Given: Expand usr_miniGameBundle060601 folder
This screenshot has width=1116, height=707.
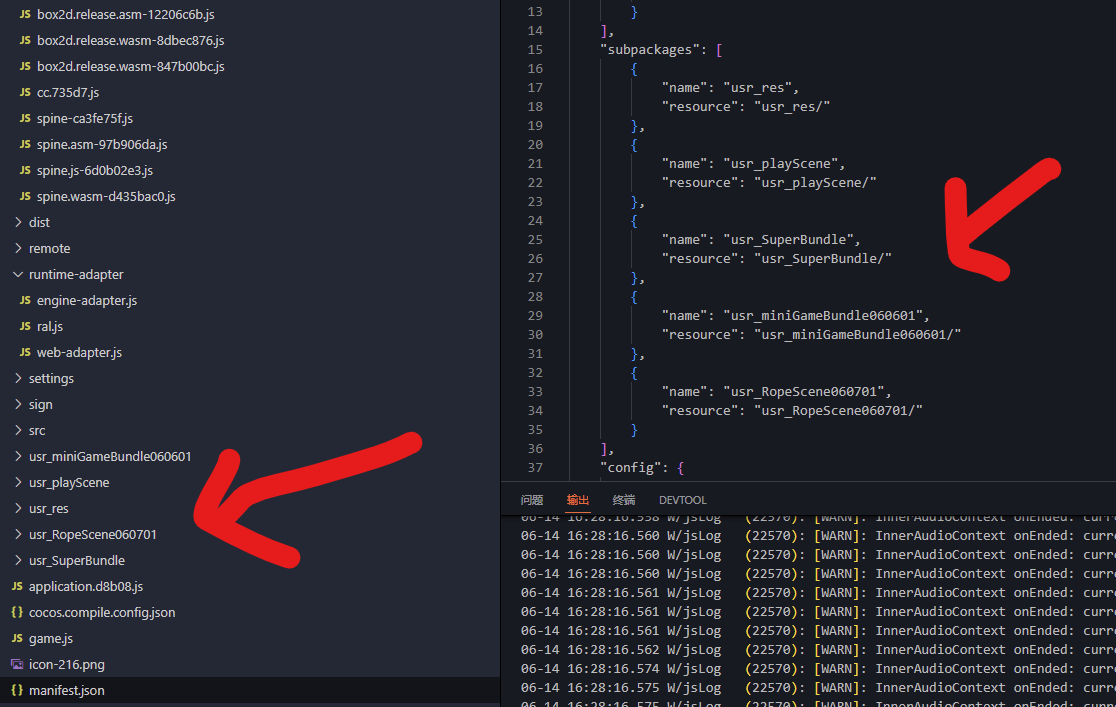Looking at the screenshot, I should [x=18, y=456].
